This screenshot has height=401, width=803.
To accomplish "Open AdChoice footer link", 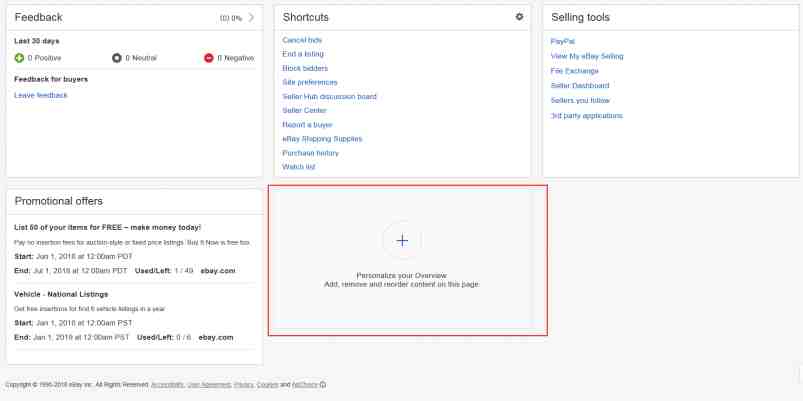I will click(305, 385).
